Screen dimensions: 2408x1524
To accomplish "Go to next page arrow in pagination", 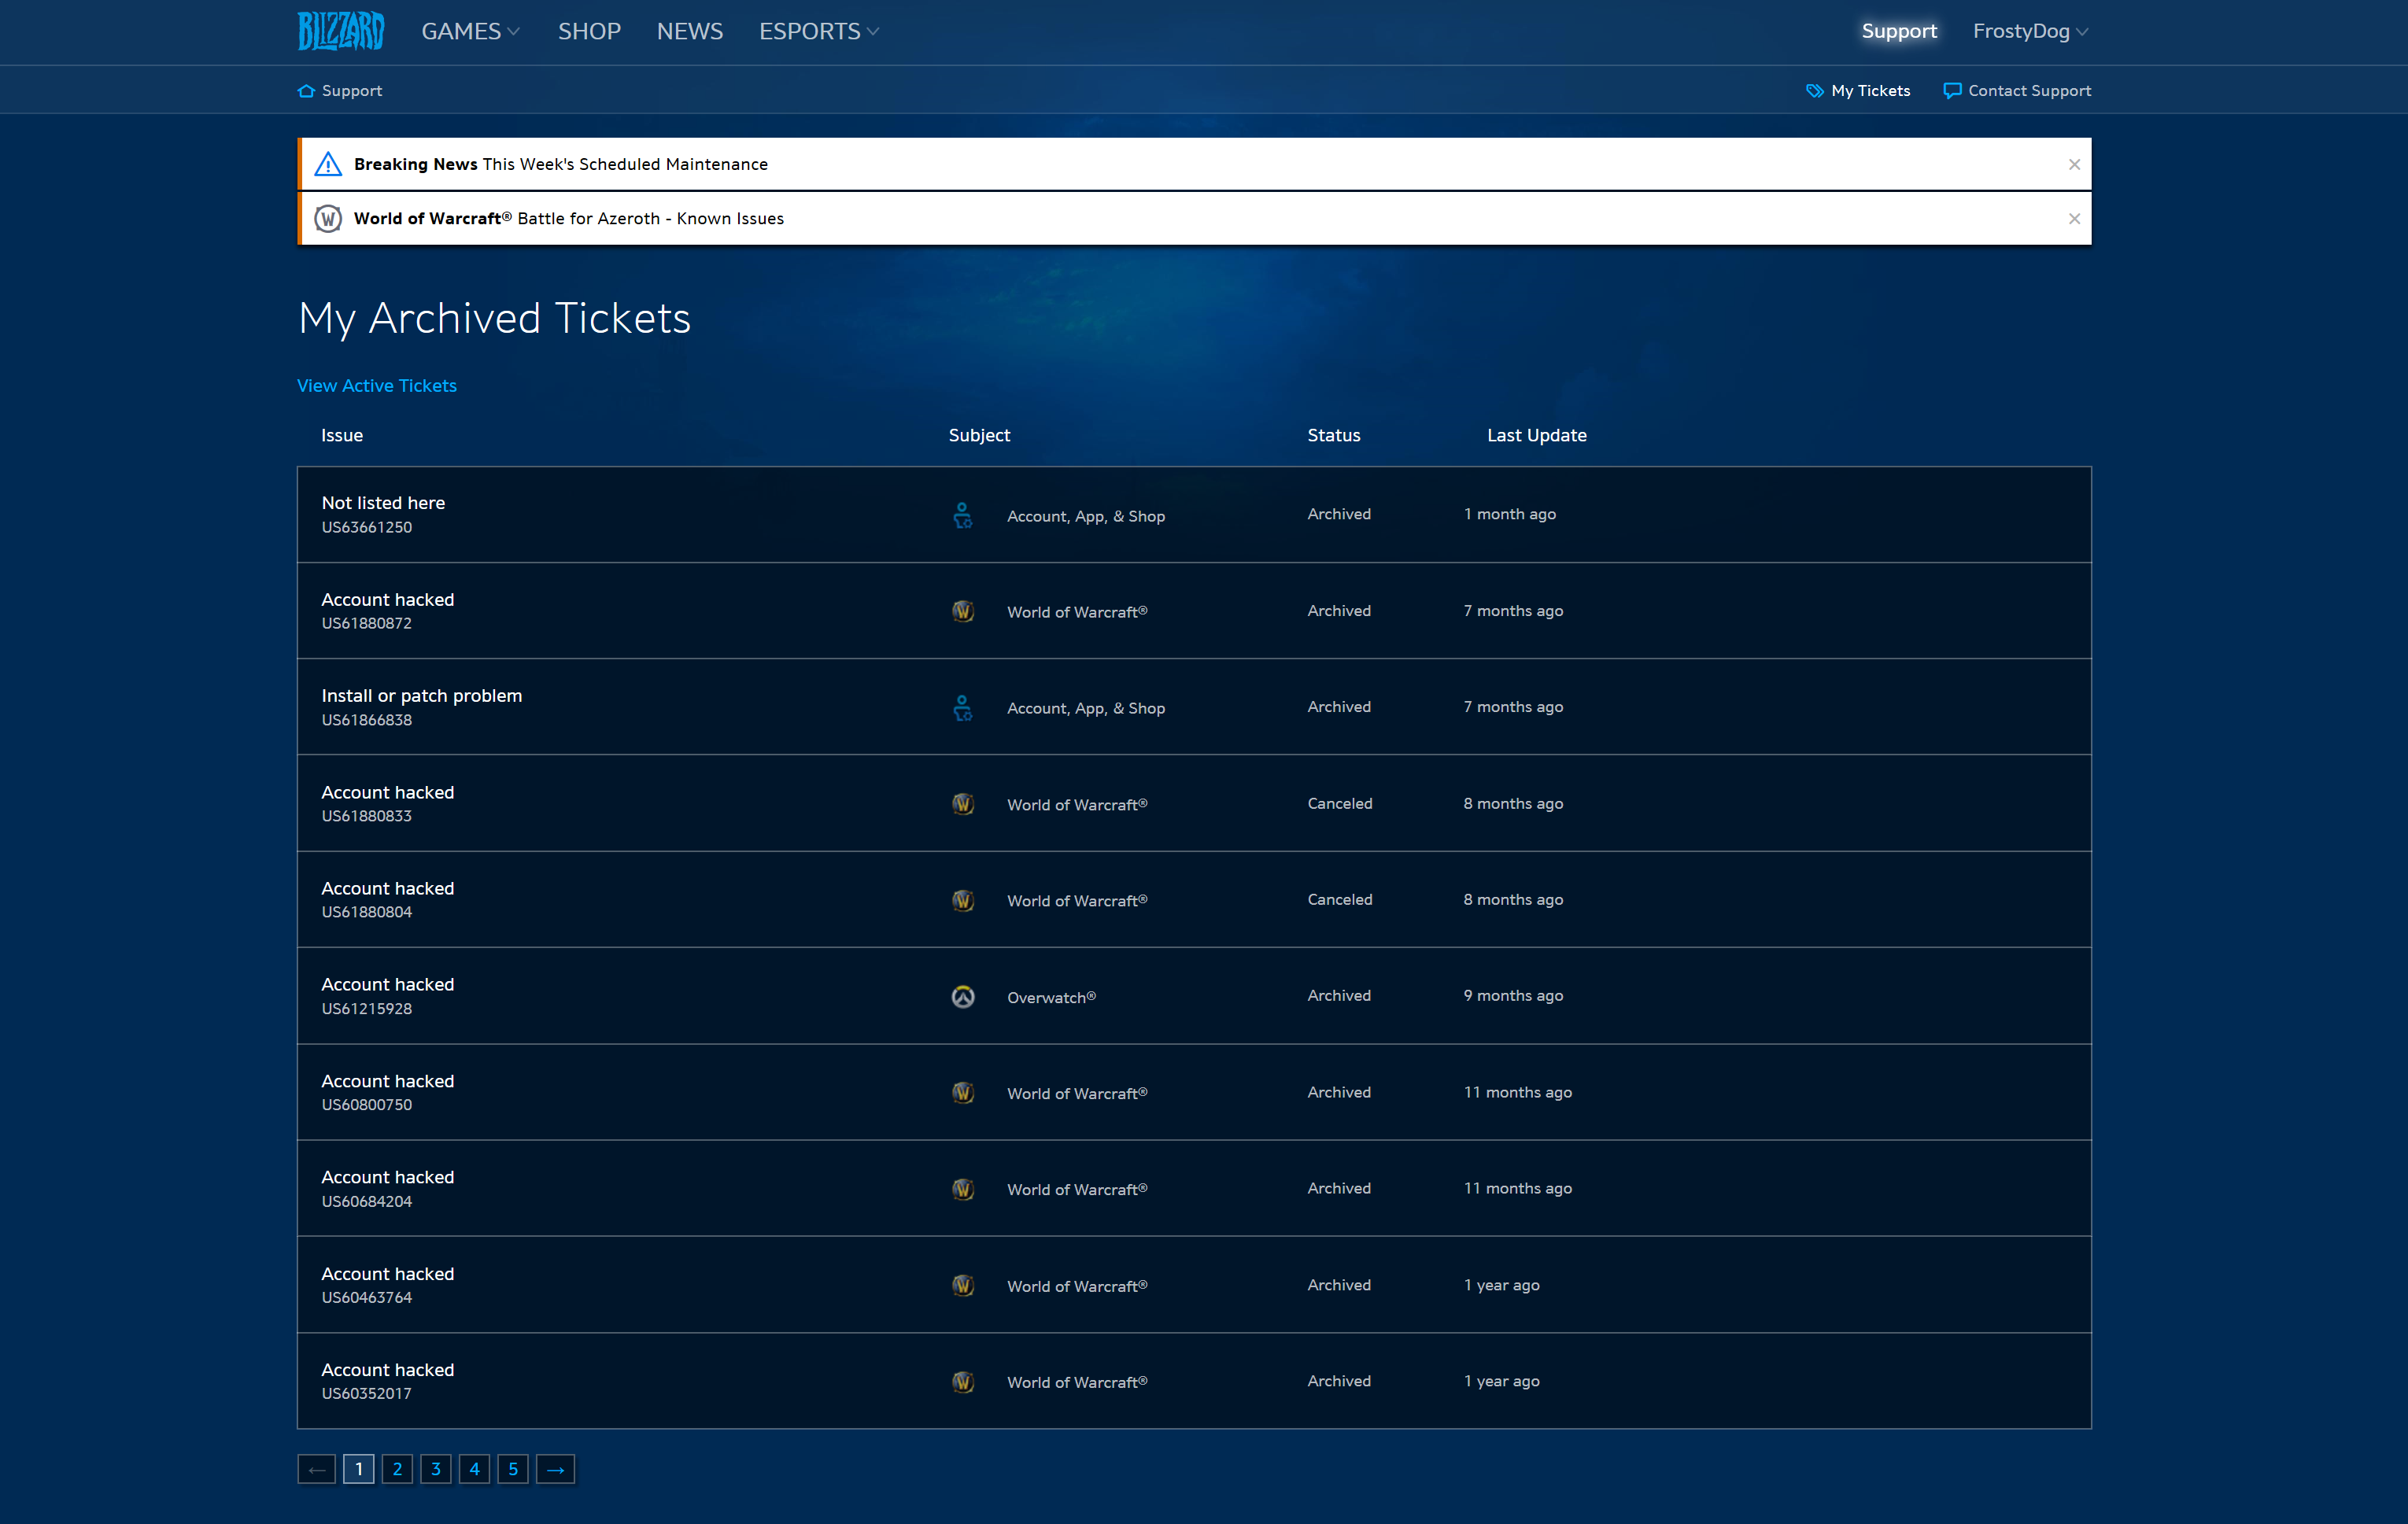I will click(556, 1469).
